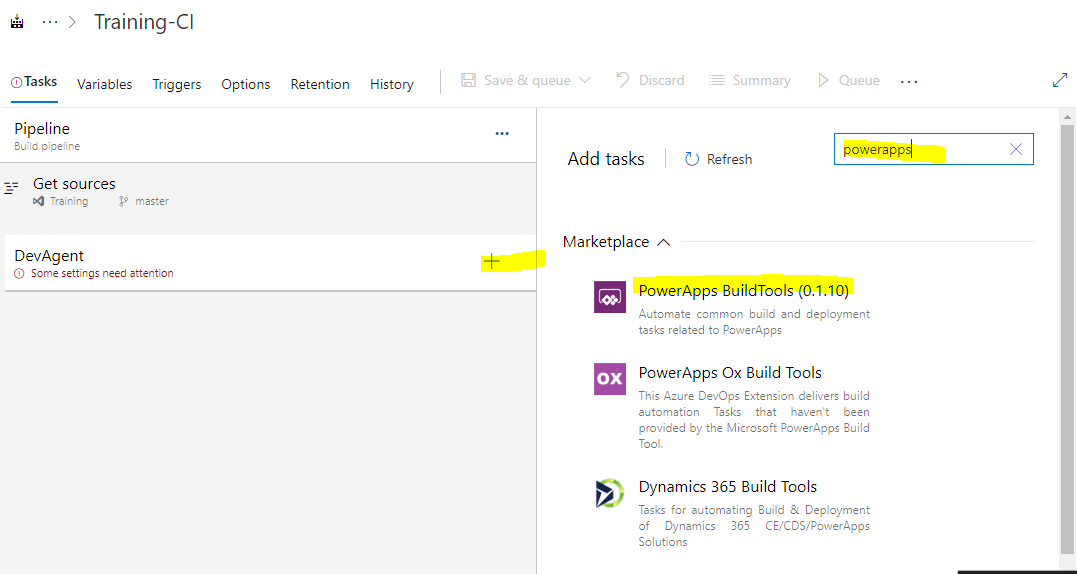Click the Get sources list icon
This screenshot has height=574, width=1077.
coord(11,187)
